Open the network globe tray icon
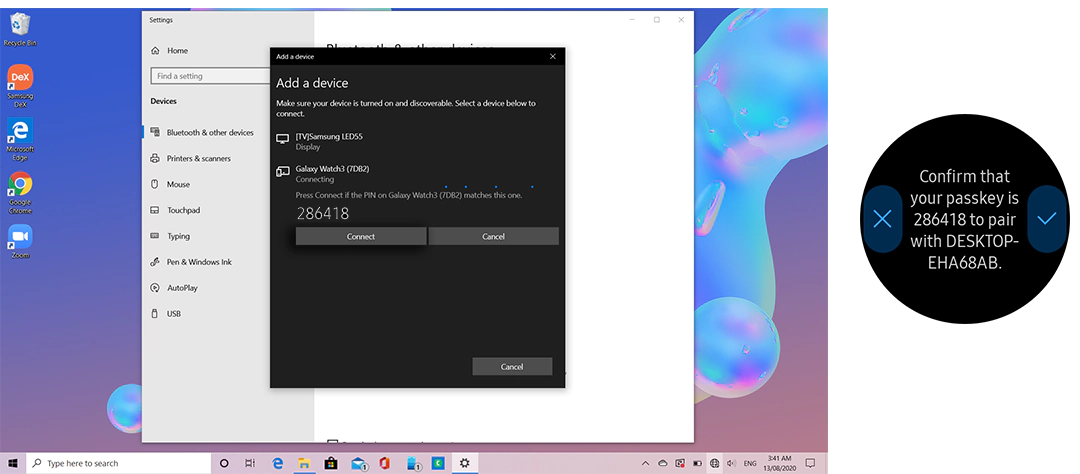 click(x=714, y=463)
